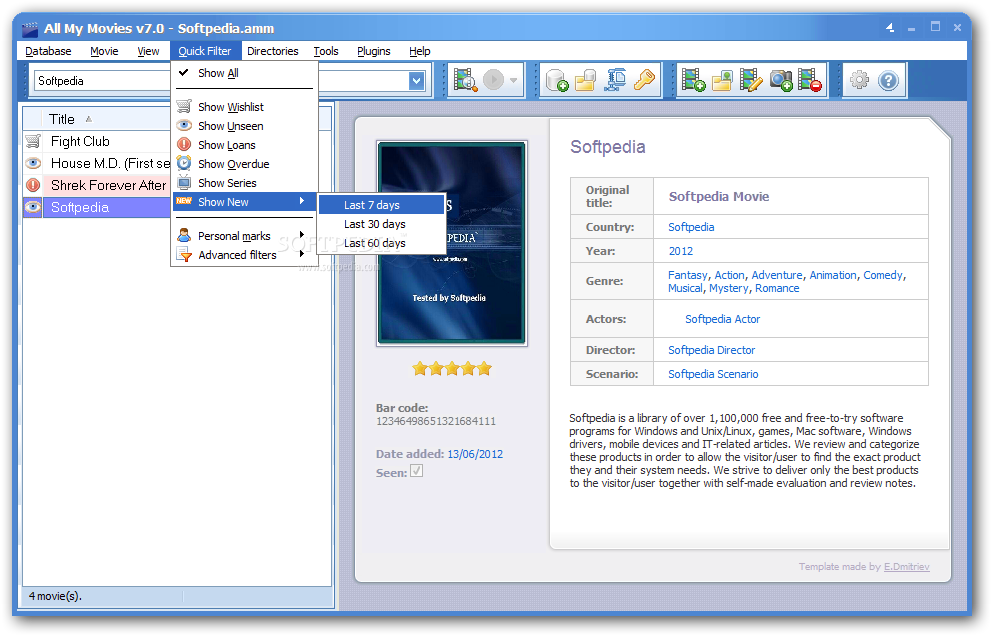Choose Show Wishlist filter
The image size is (992, 636).
pos(244,107)
